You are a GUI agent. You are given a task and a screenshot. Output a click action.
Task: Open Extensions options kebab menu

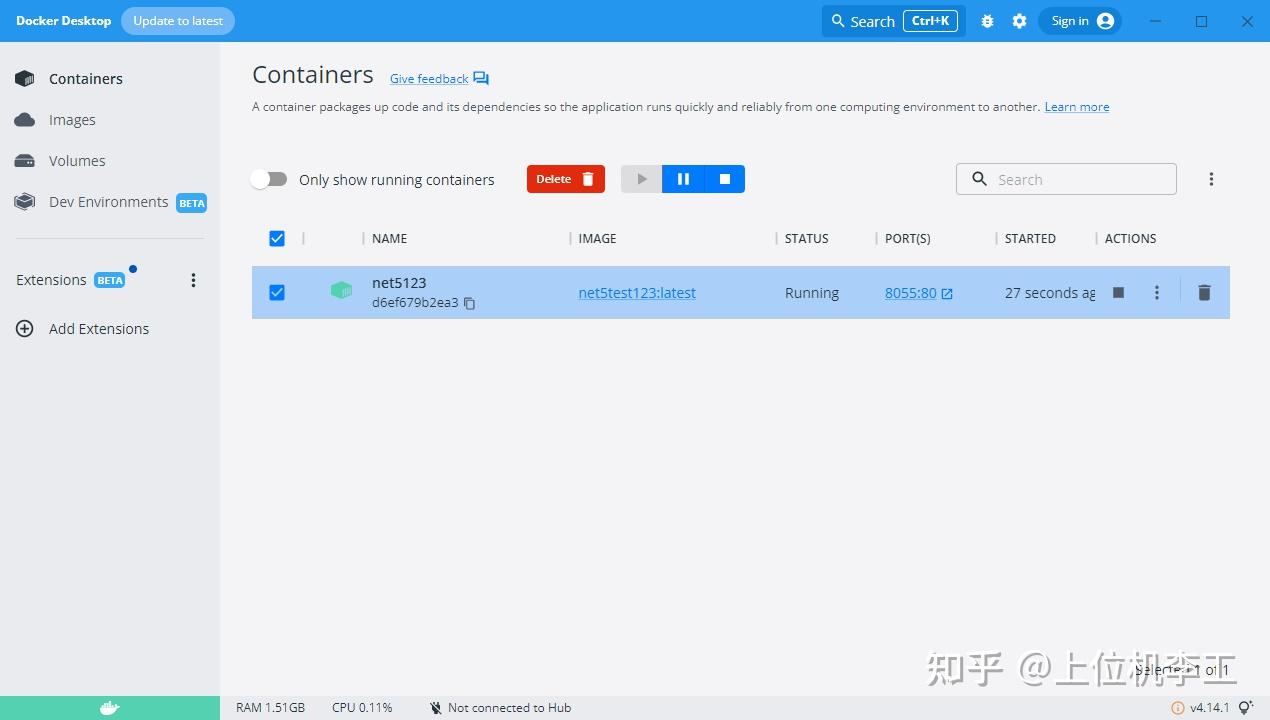(194, 280)
